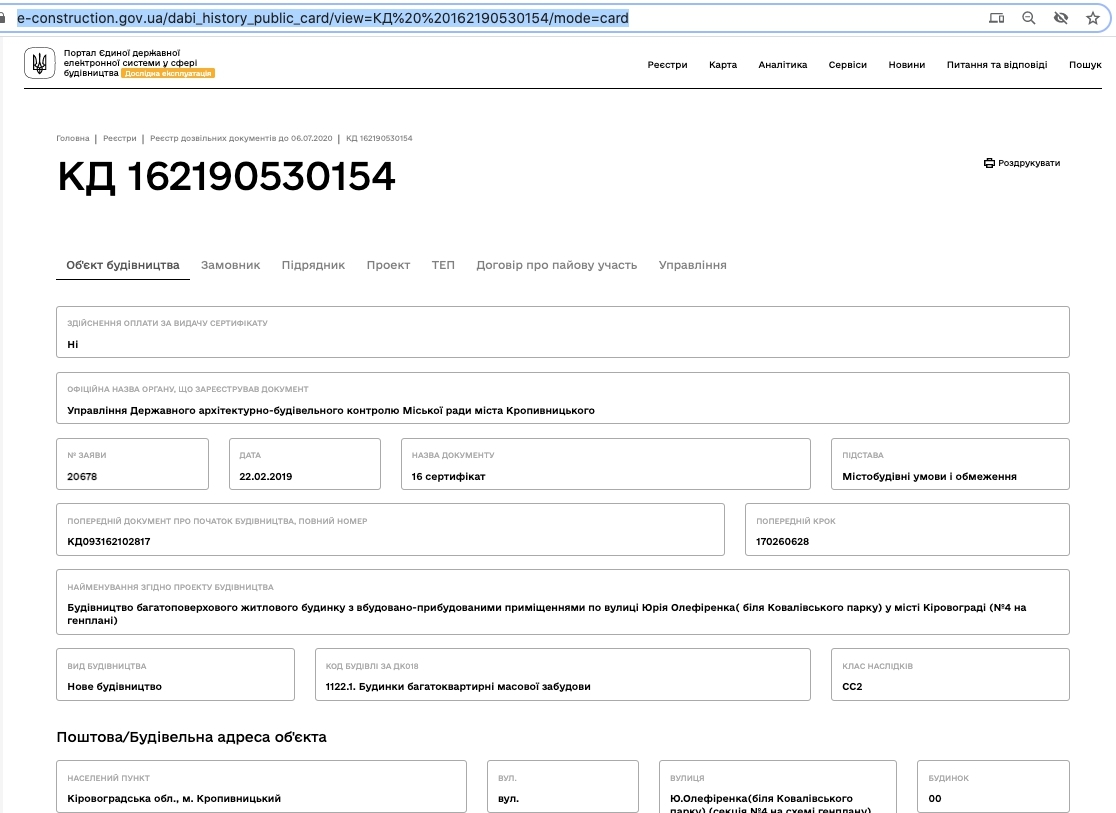Click the Дослідна експлуатація orange badge
The height and width of the screenshot is (813, 1116).
[168, 73]
